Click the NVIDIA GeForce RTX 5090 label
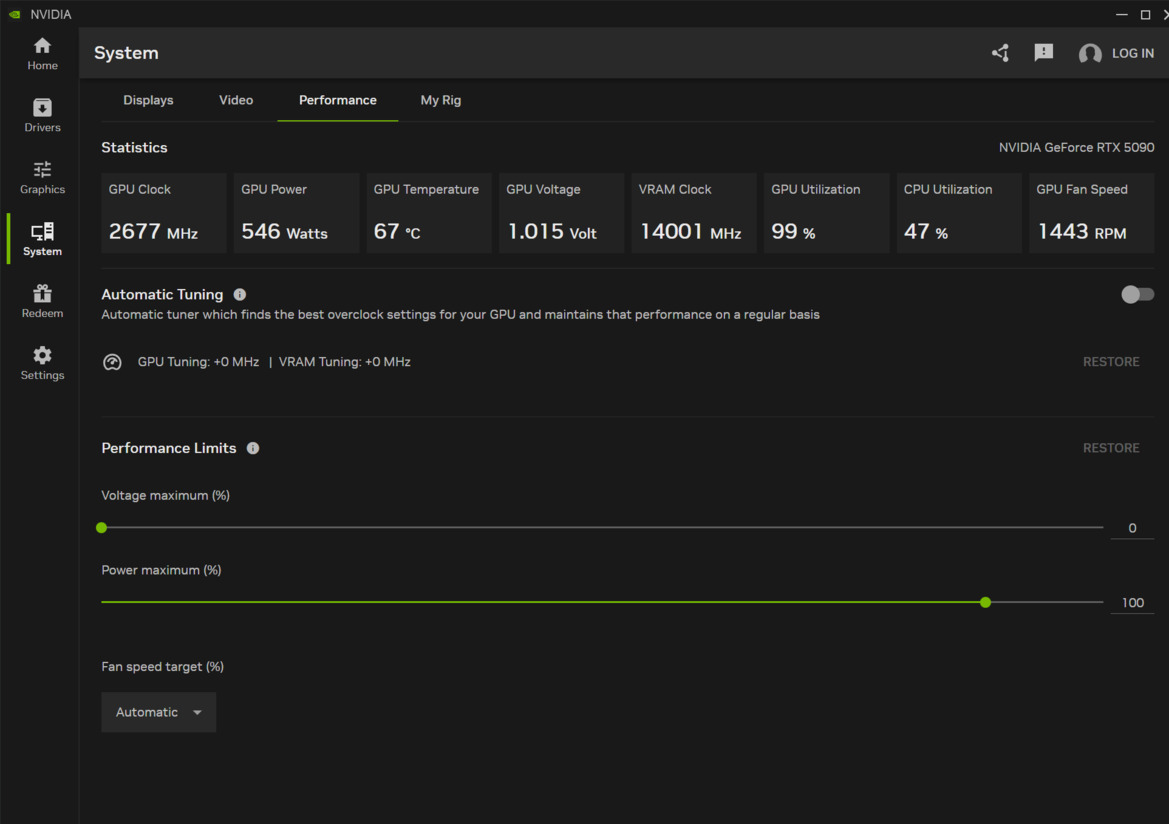The height and width of the screenshot is (824, 1169). point(1077,148)
